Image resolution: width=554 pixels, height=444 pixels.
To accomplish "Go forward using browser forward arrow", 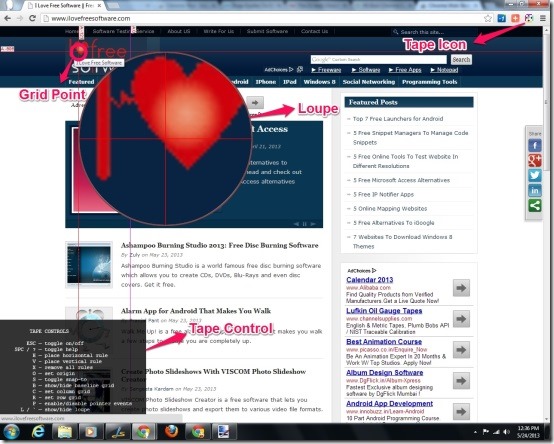I will click(x=20, y=18).
